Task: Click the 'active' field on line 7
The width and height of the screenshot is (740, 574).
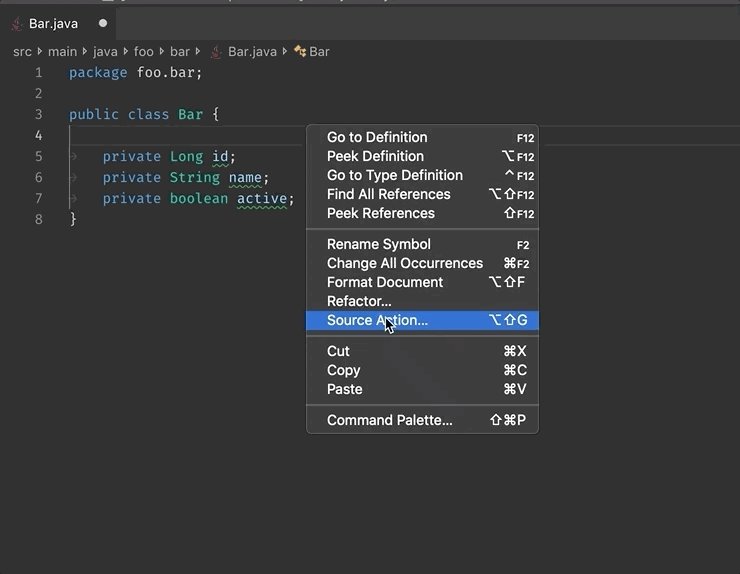Action: tap(262, 198)
